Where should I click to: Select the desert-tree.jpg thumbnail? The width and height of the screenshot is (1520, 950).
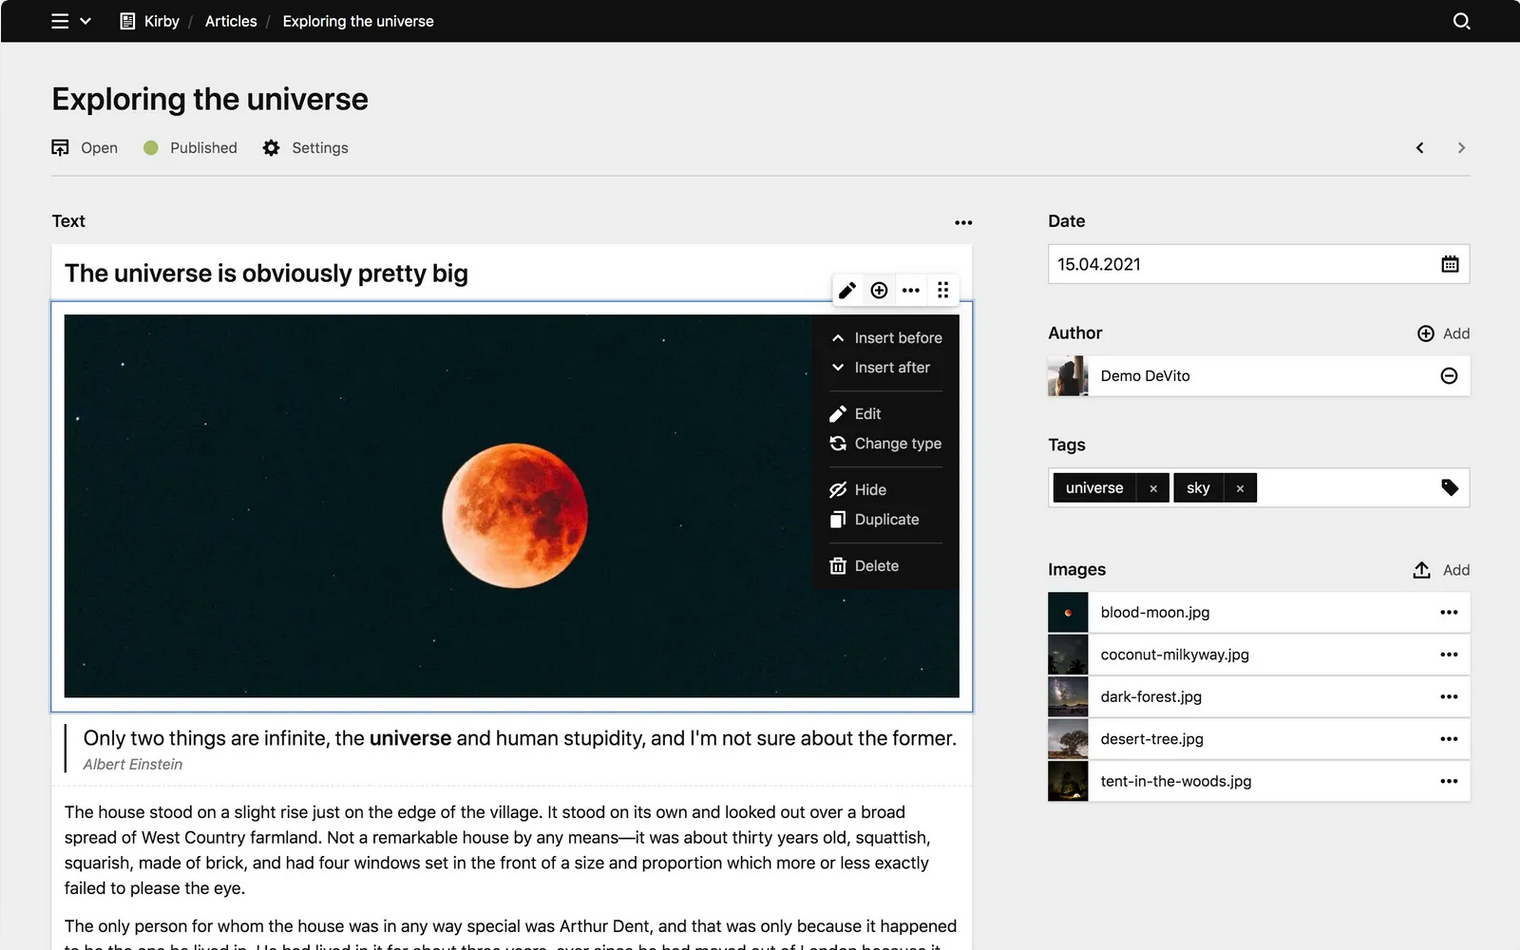[x=1068, y=739]
